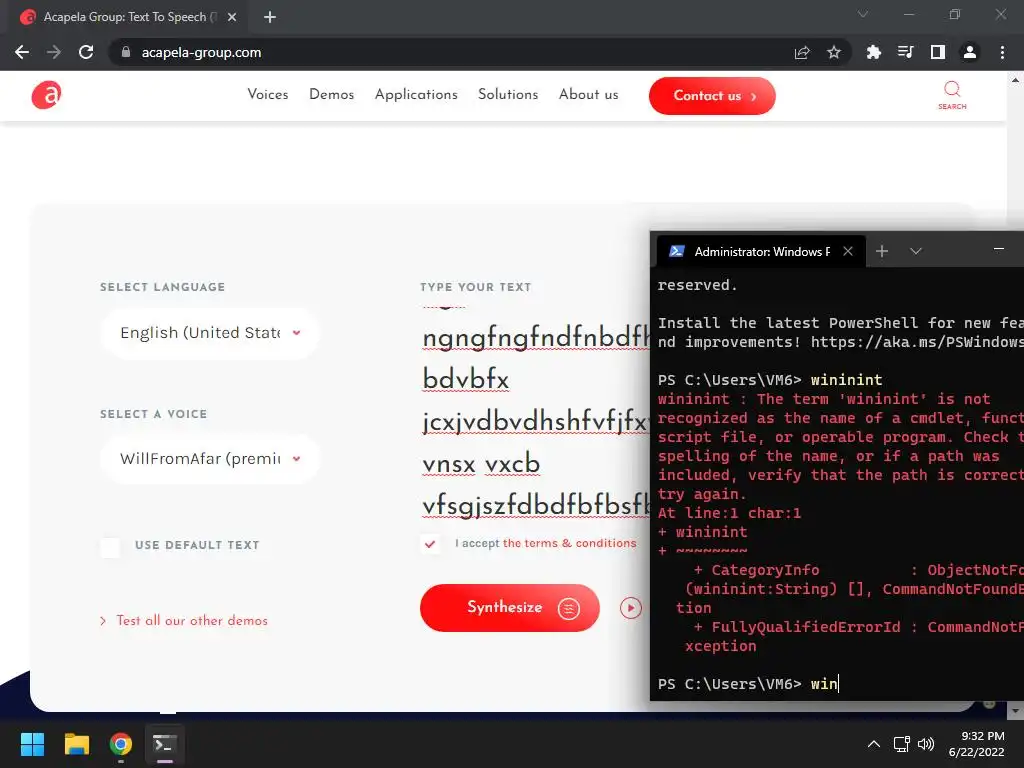1024x768 pixels.
Task: Share this page using the share icon
Action: (x=802, y=52)
